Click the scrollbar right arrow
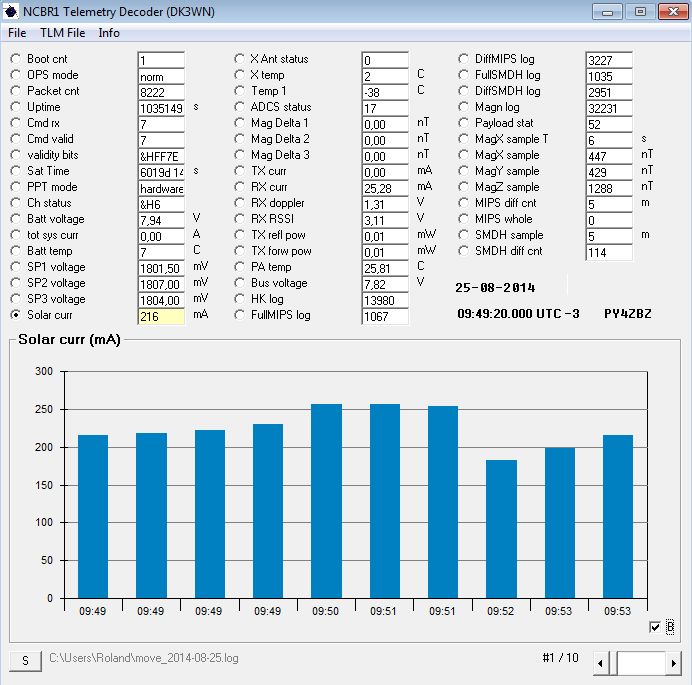Screen dimensions: 692x685 click(x=674, y=662)
